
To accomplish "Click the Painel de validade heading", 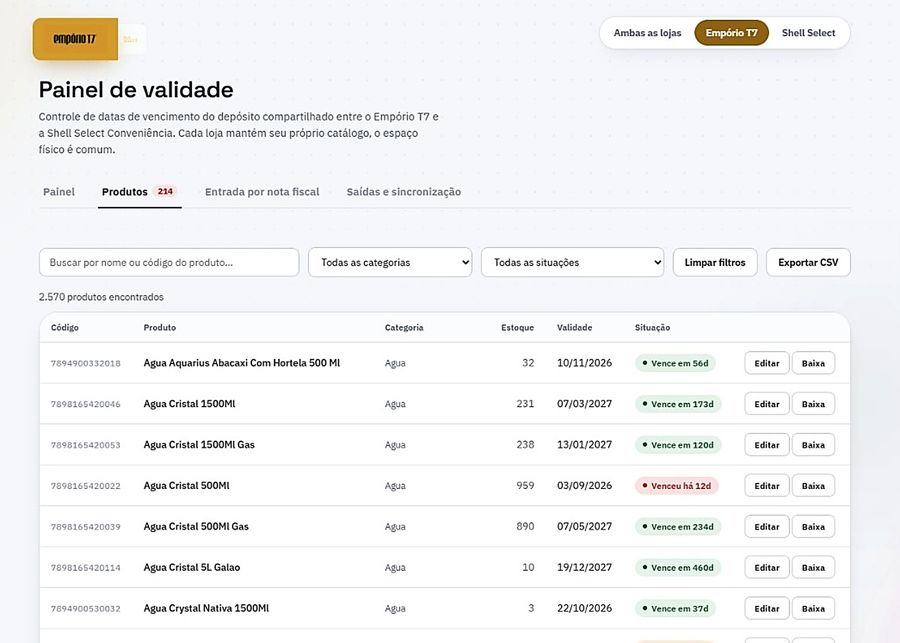I will 136,90.
